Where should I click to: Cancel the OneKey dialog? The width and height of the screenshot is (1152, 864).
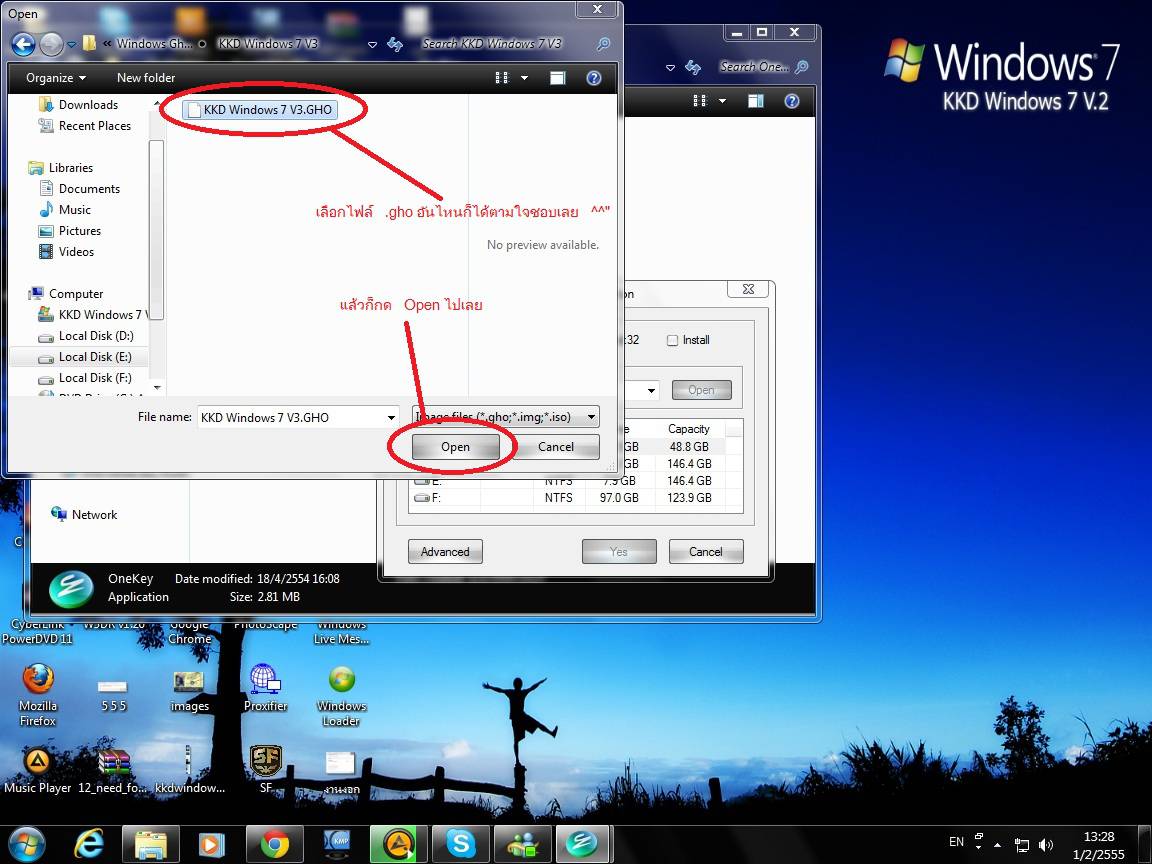coord(706,552)
